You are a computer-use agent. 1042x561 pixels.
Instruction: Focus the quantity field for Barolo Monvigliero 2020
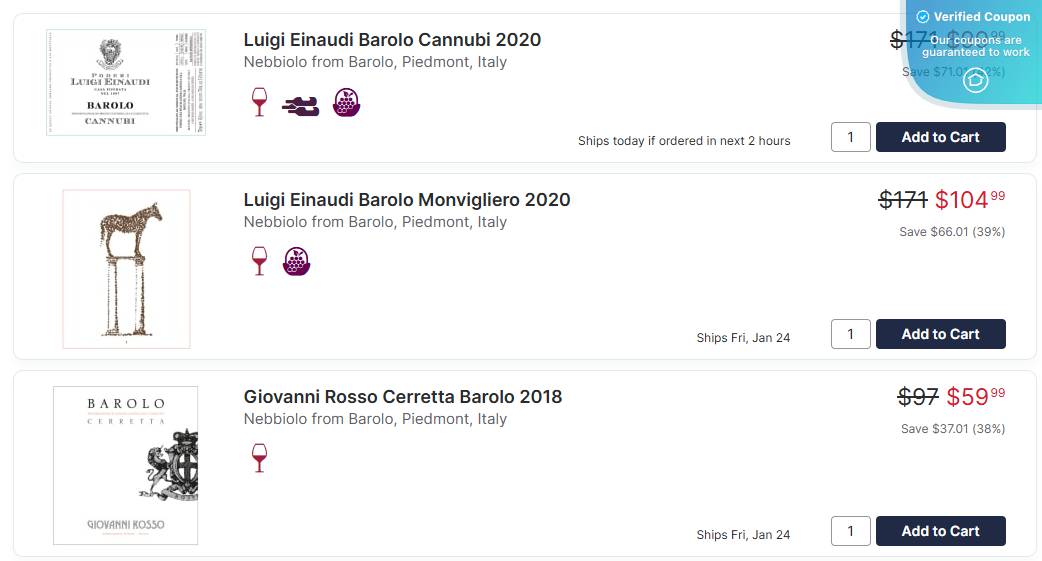[851, 334]
